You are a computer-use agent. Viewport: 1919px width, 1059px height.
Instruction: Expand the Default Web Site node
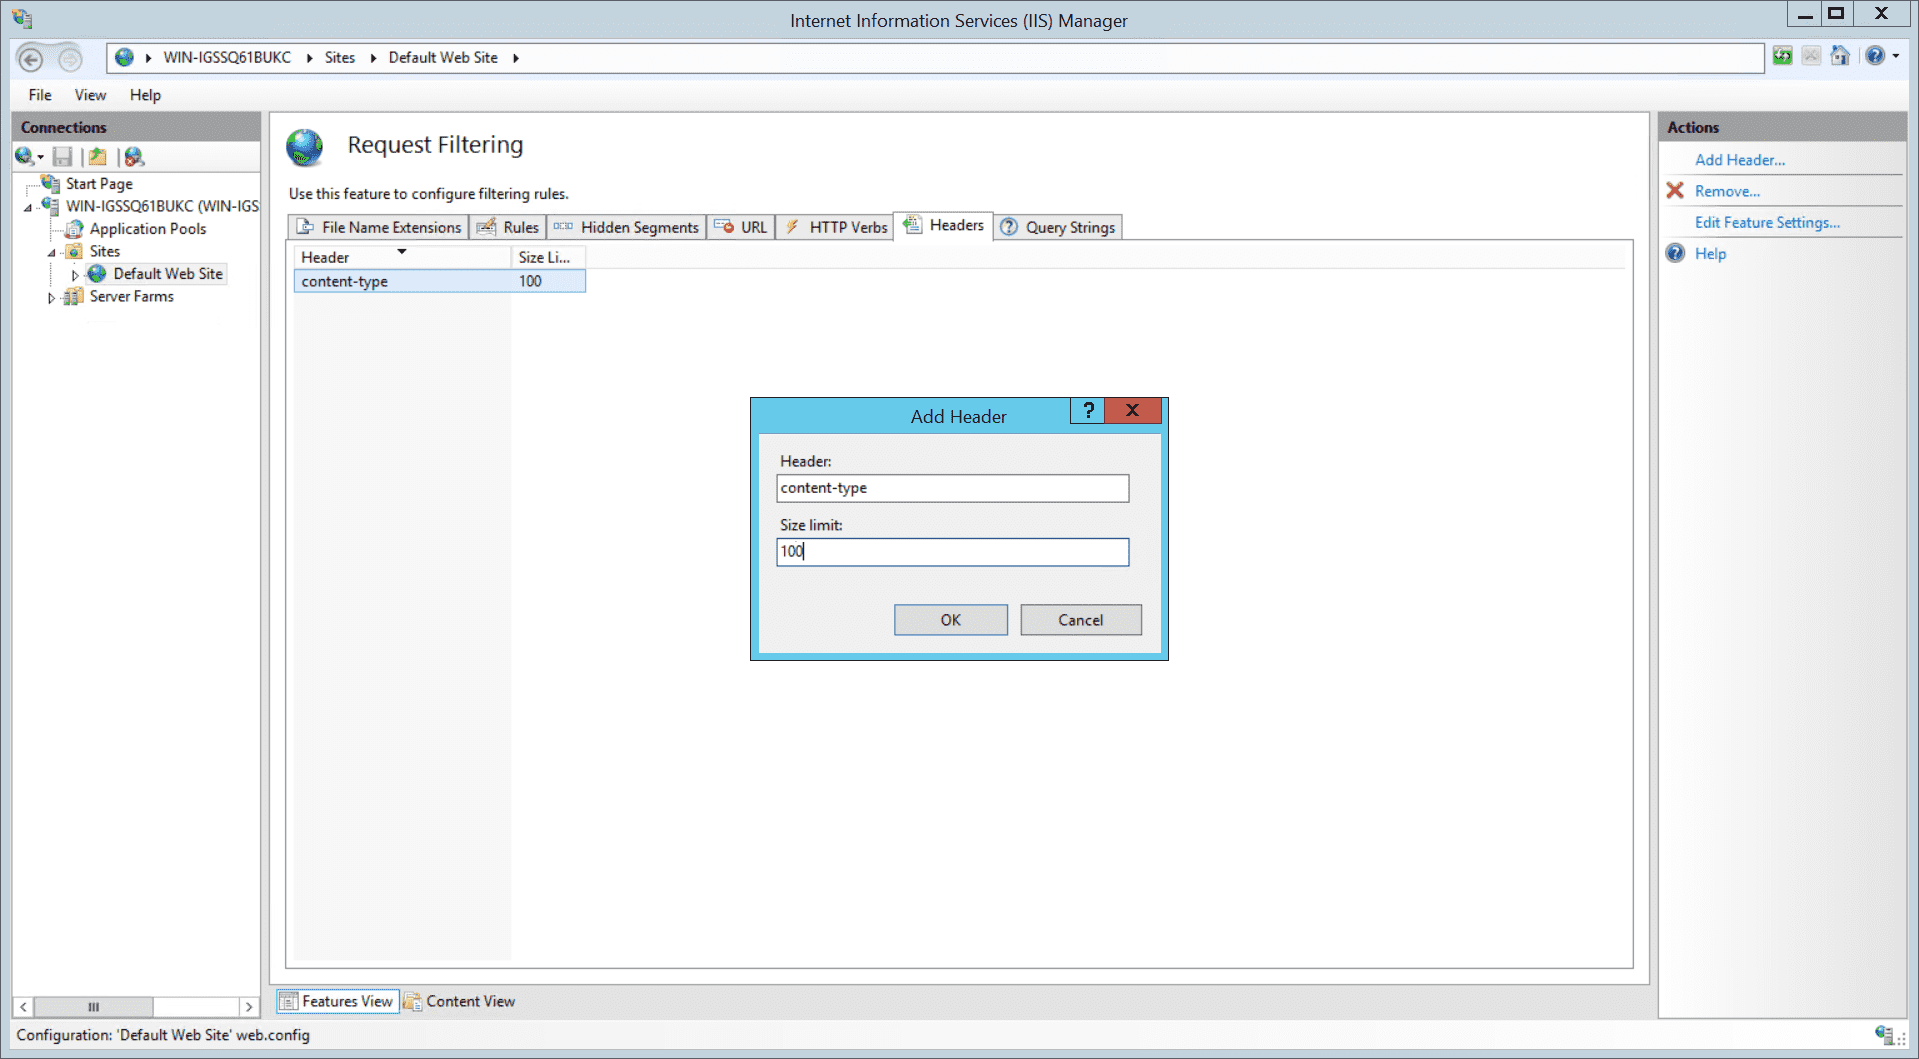click(75, 275)
